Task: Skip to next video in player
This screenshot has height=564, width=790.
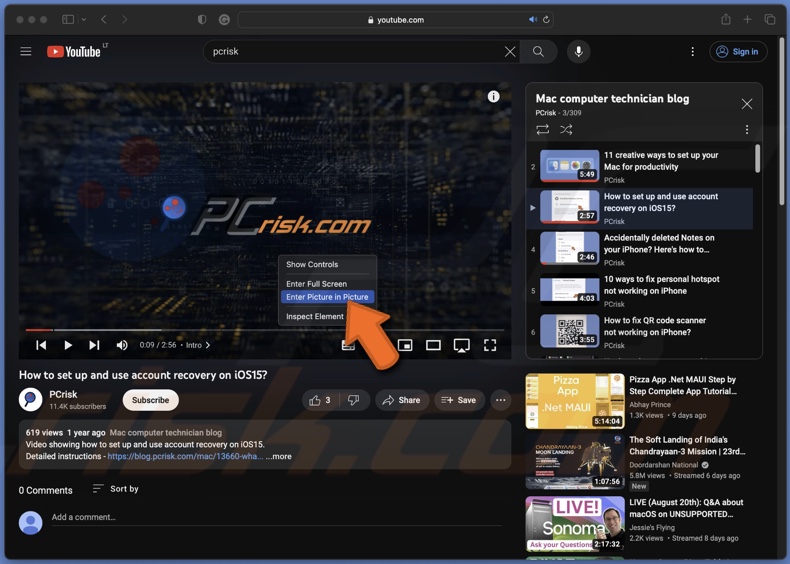Action: 94,345
